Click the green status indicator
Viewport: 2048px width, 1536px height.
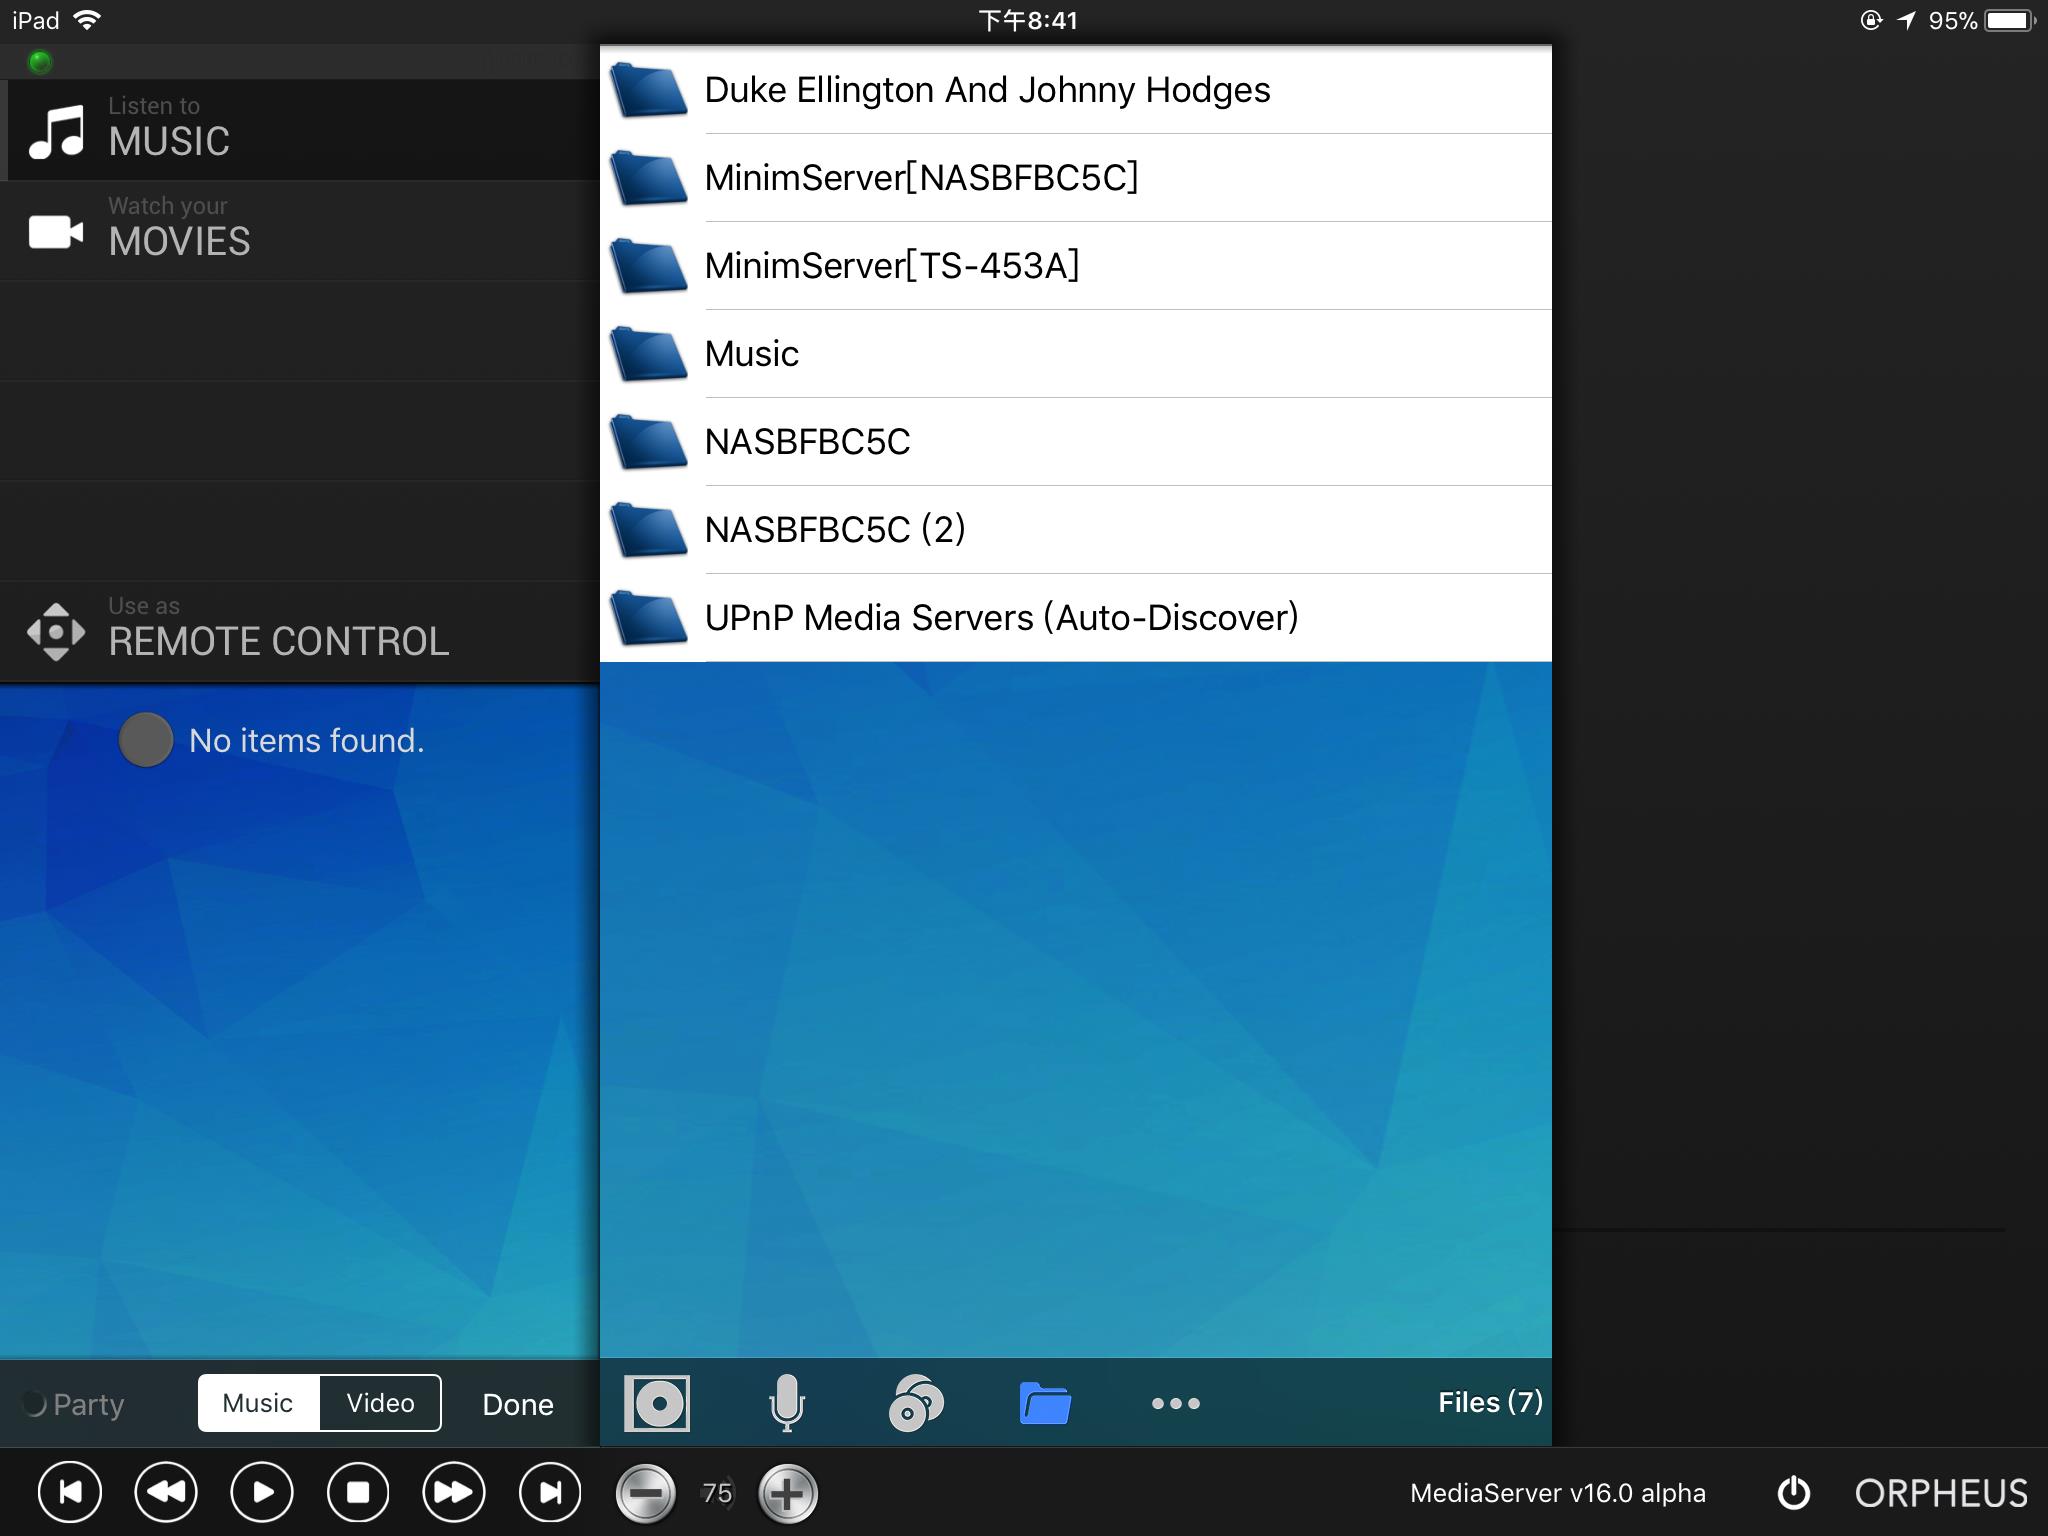point(40,62)
